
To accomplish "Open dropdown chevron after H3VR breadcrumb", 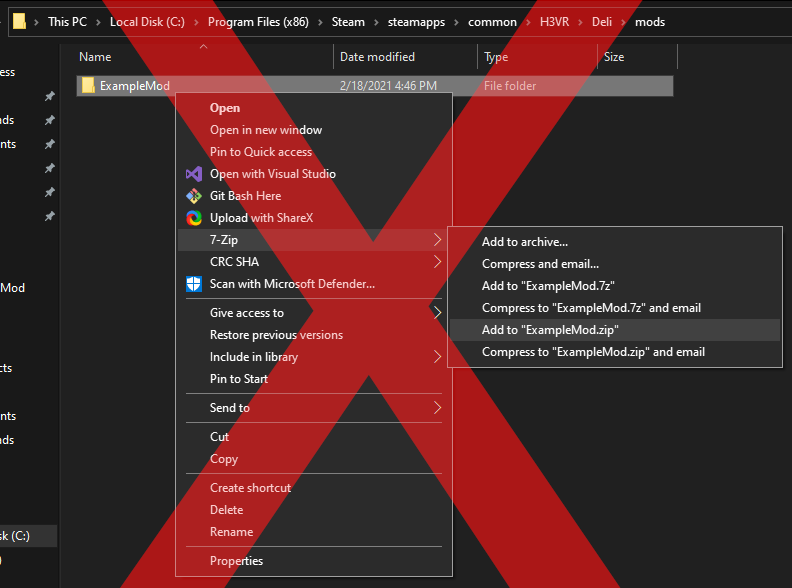I will pos(580,22).
